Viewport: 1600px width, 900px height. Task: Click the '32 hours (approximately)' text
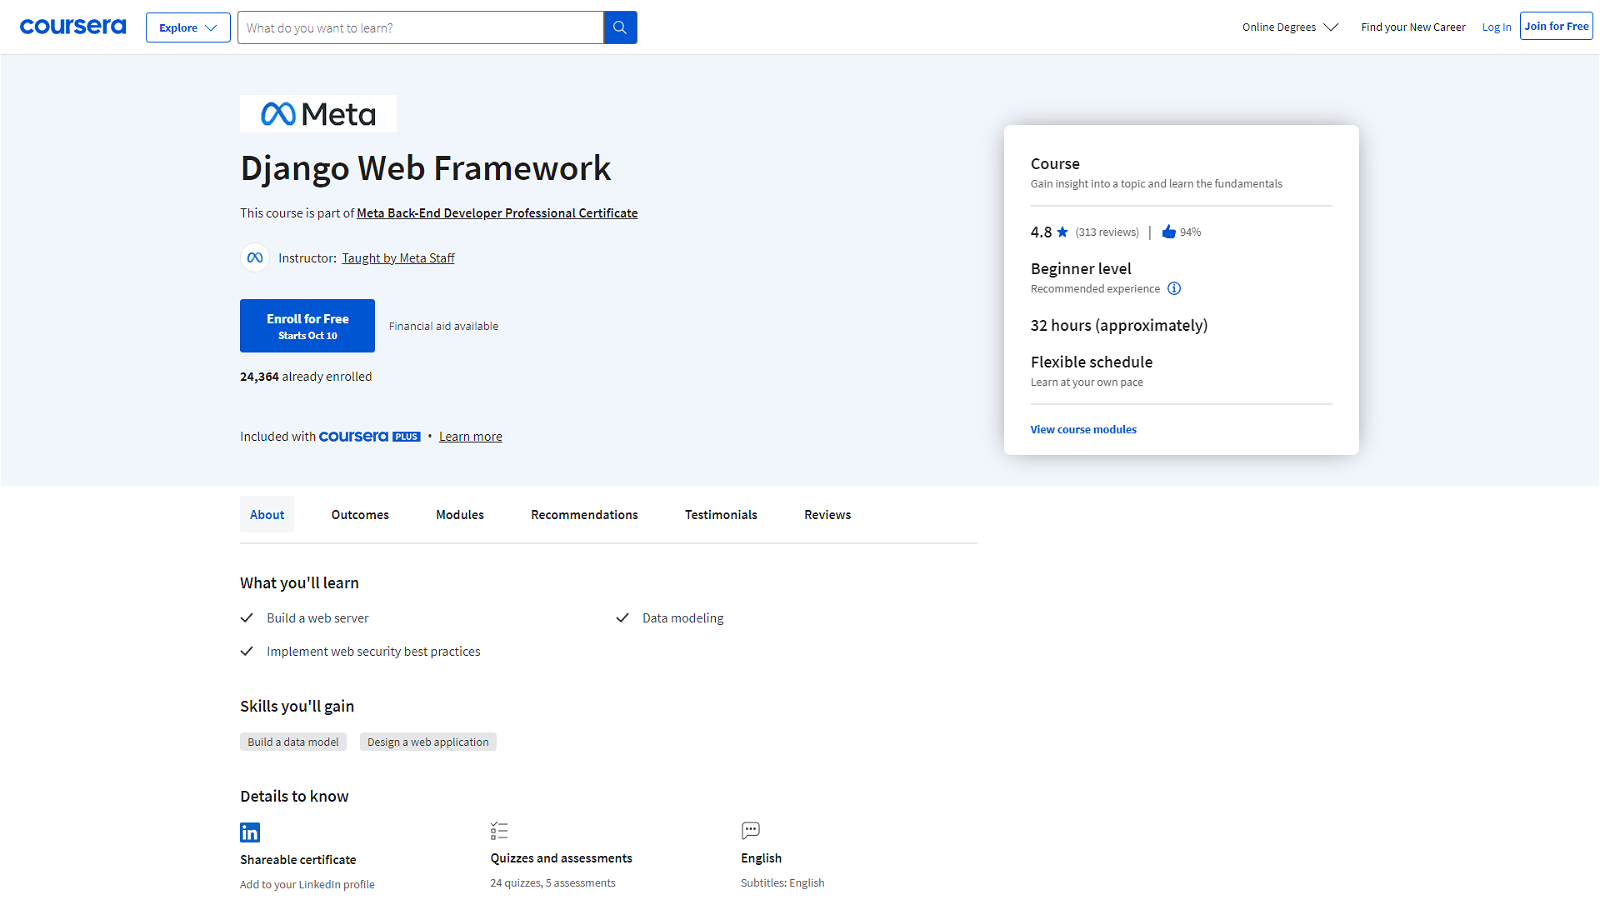click(x=1119, y=325)
